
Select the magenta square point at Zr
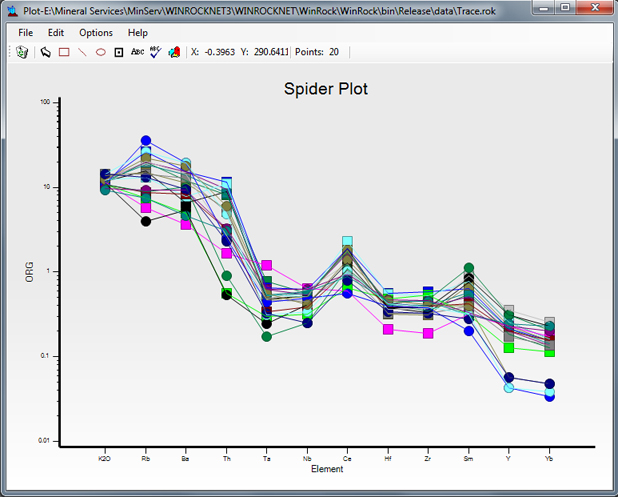428,334
